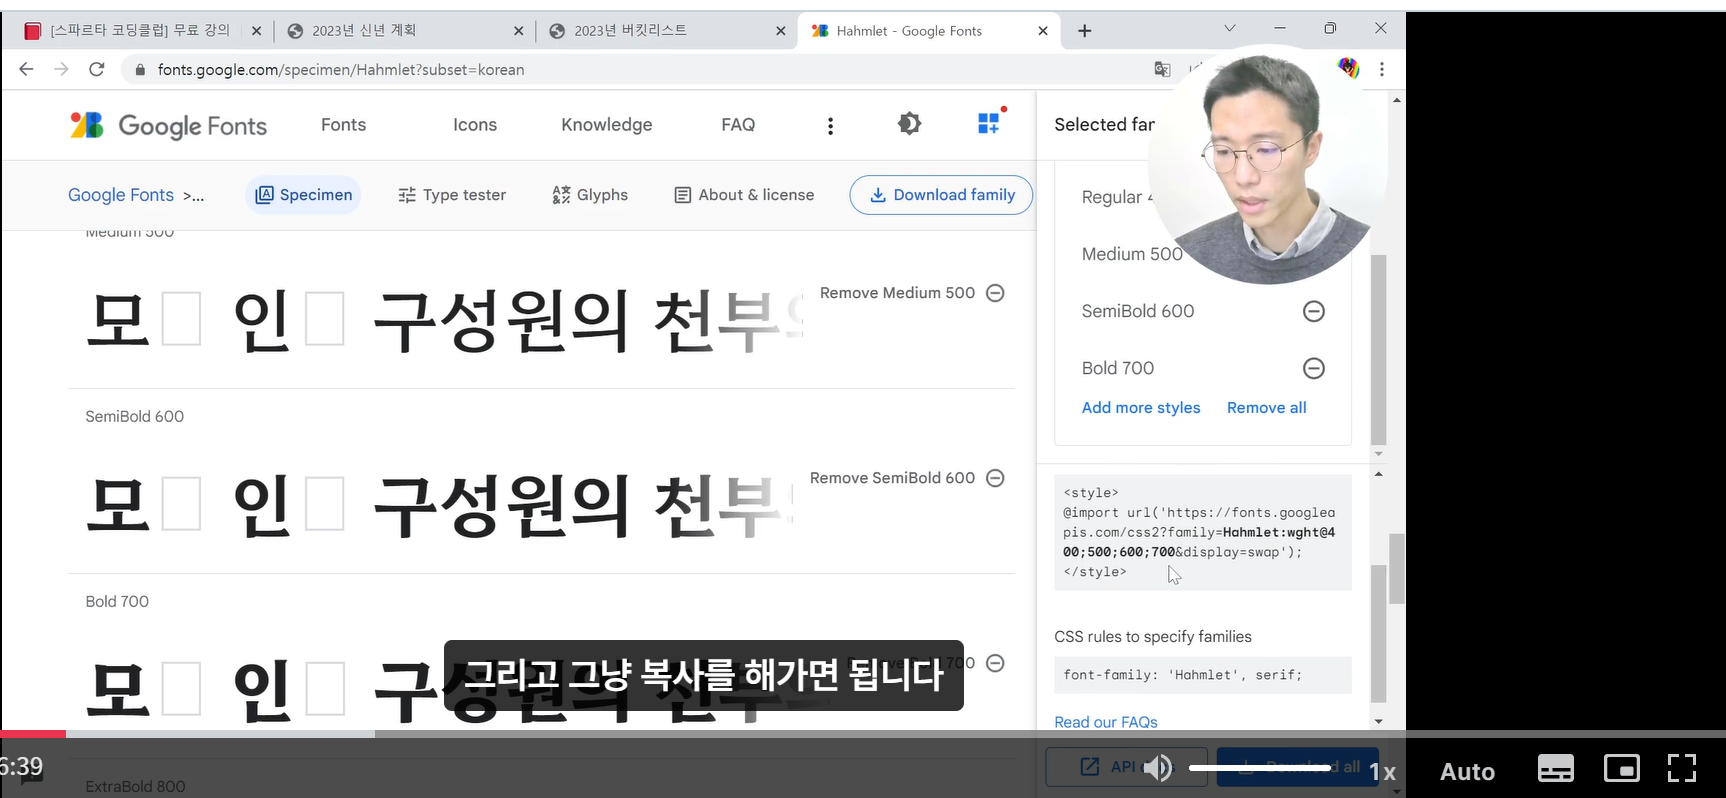This screenshot has width=1726, height=798.
Task: Mute the video with the speaker icon
Action: 1157,768
